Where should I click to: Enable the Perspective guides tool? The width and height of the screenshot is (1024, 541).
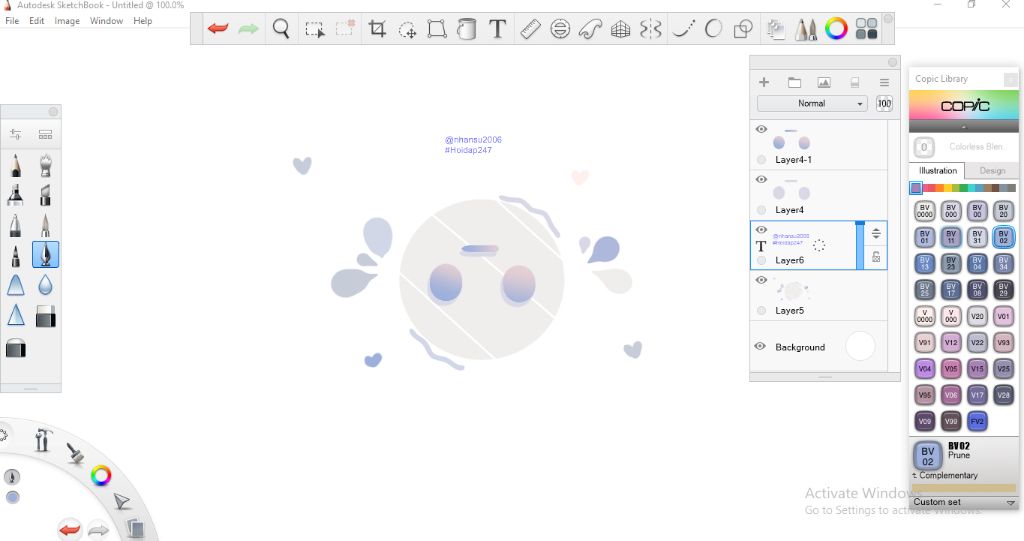pyautogui.click(x=621, y=29)
